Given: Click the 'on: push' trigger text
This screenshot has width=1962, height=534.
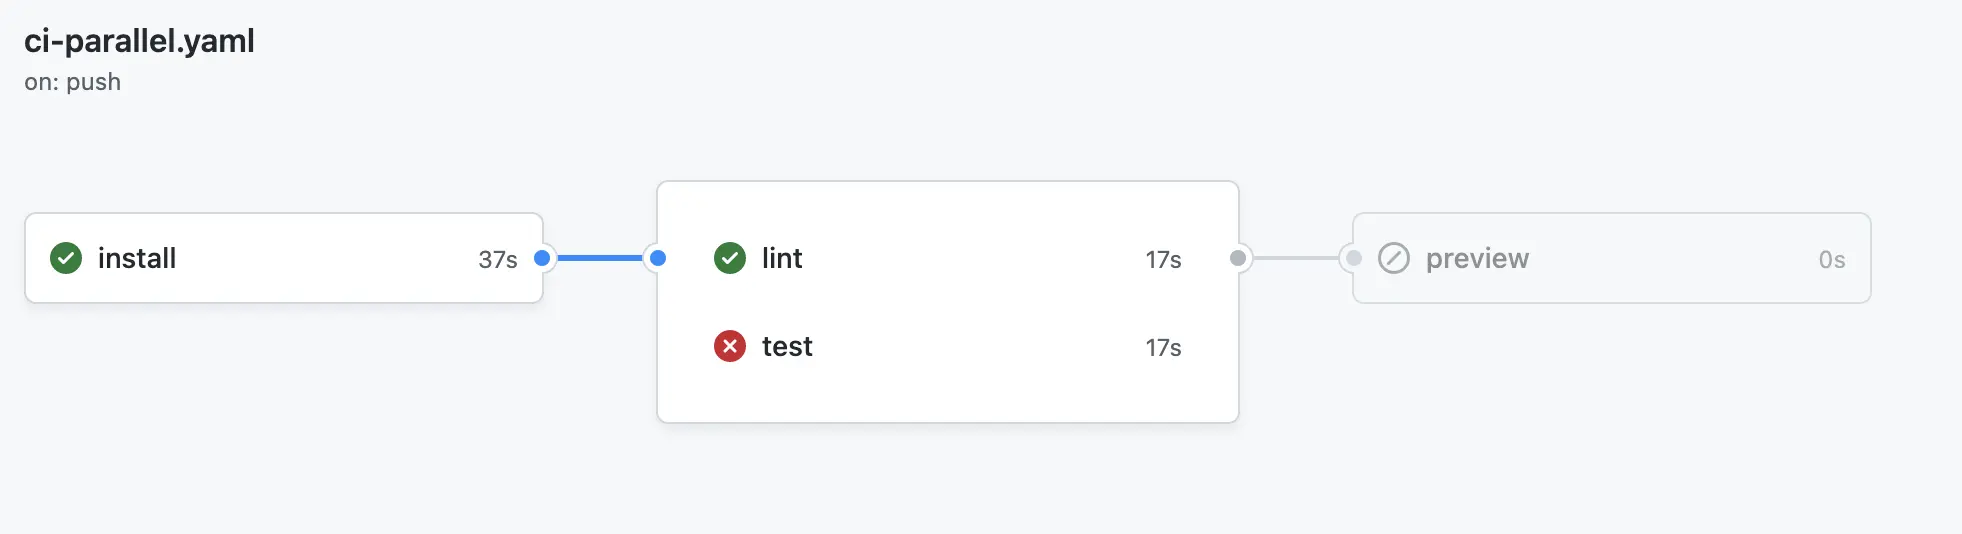Looking at the screenshot, I should coord(73,82).
